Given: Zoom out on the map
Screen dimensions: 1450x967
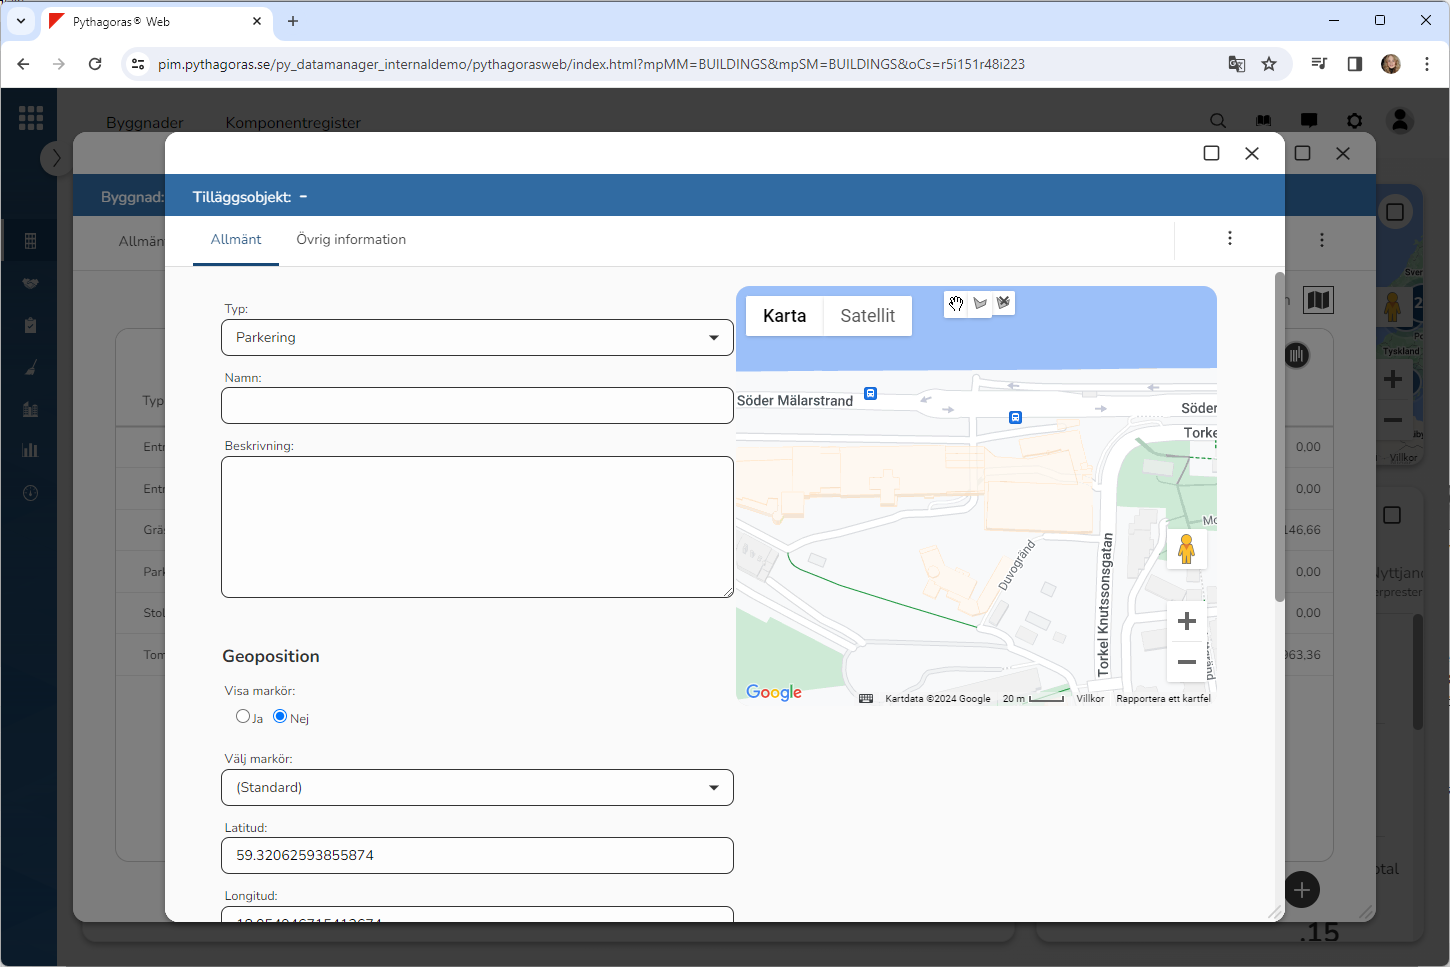Looking at the screenshot, I should [x=1186, y=662].
